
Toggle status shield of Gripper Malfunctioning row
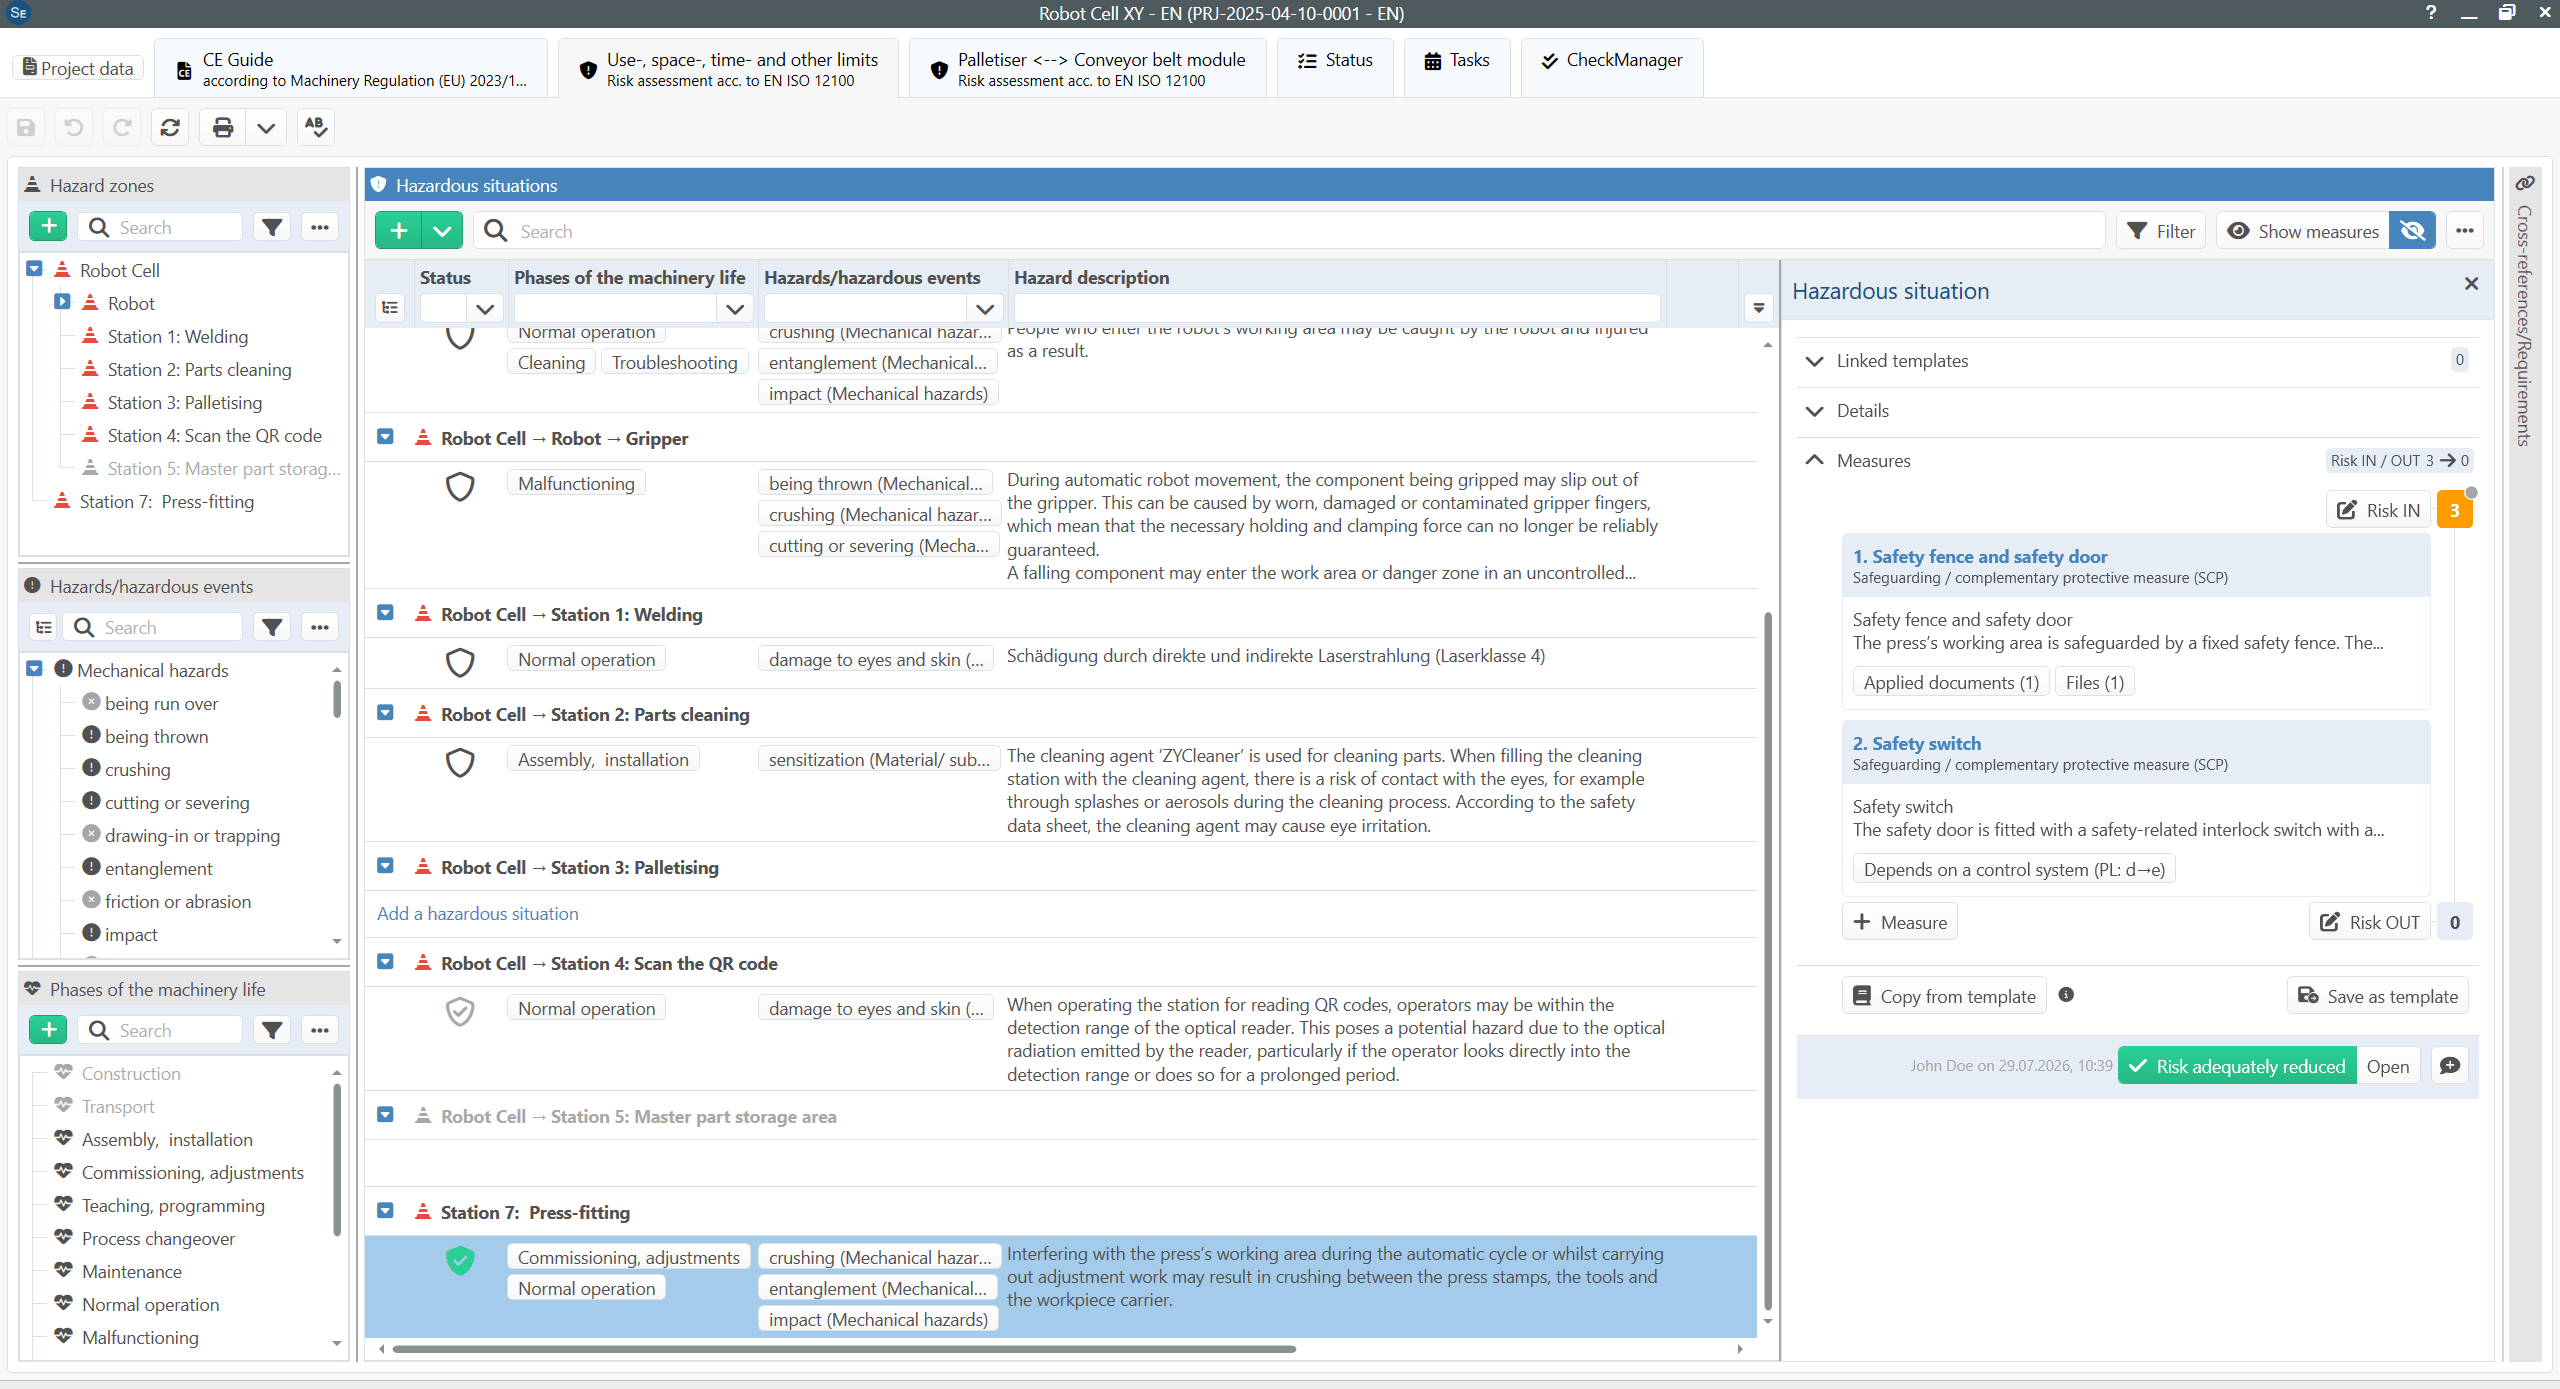tap(460, 486)
